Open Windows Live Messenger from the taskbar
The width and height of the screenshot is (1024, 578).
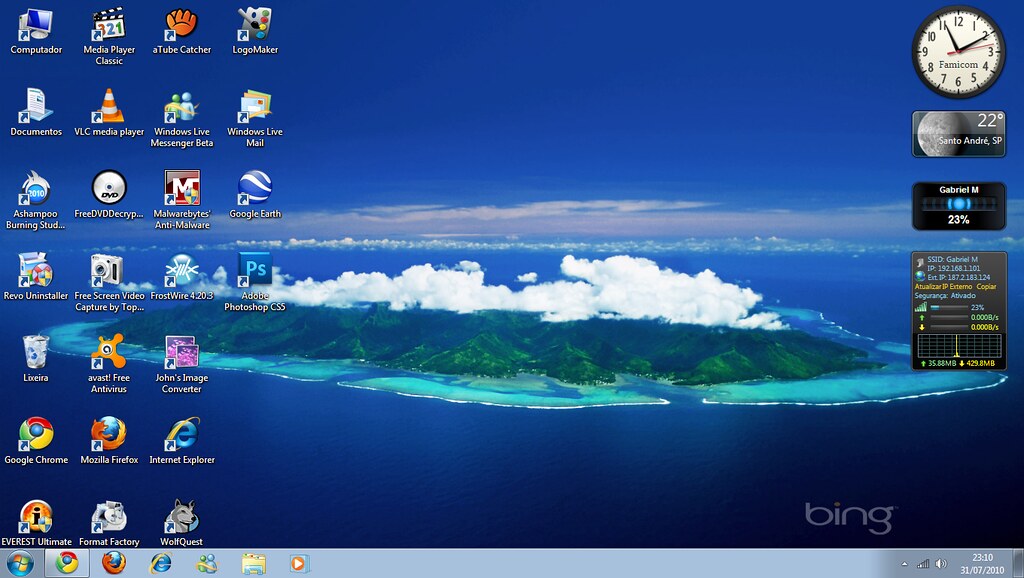point(207,563)
